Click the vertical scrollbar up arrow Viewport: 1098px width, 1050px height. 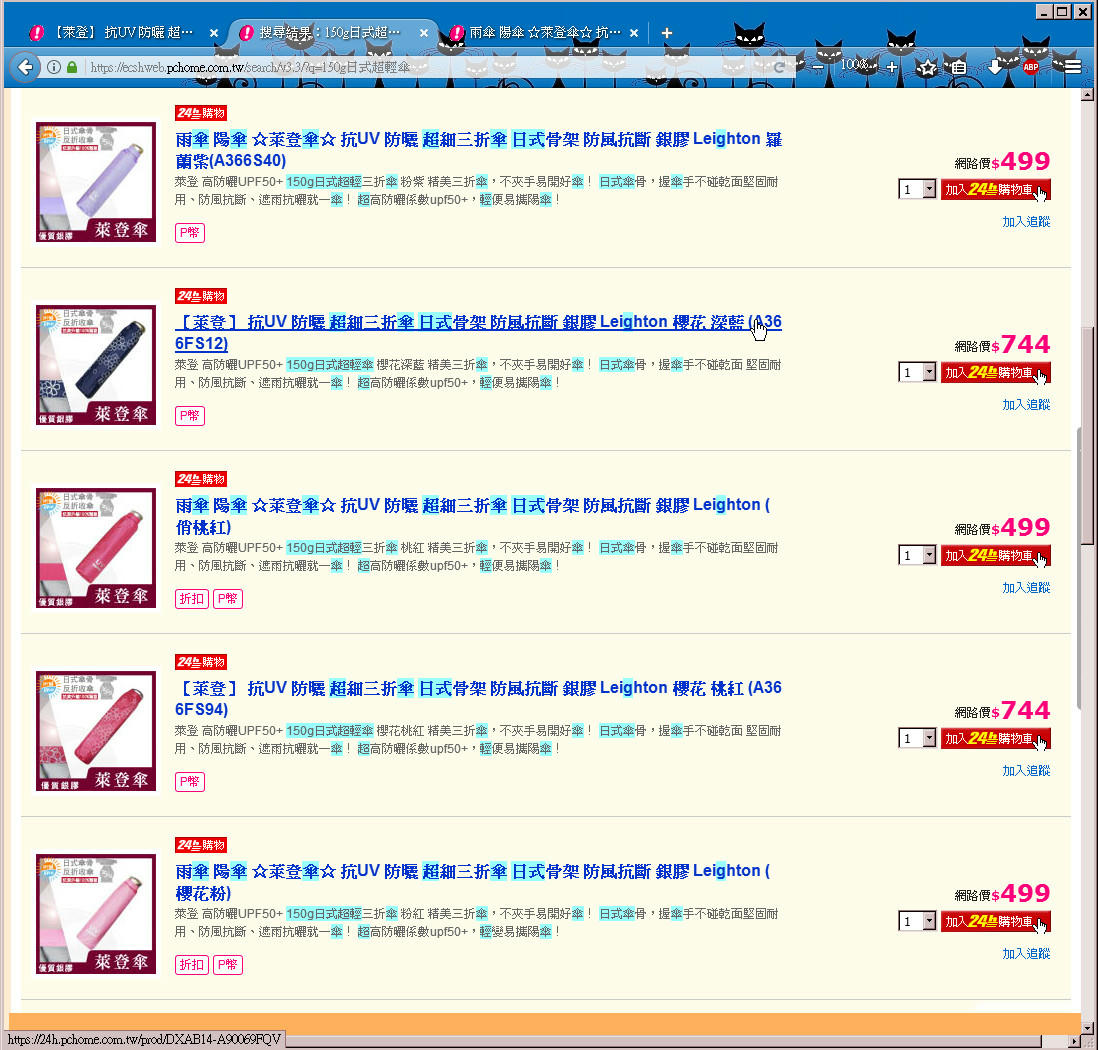[1087, 95]
